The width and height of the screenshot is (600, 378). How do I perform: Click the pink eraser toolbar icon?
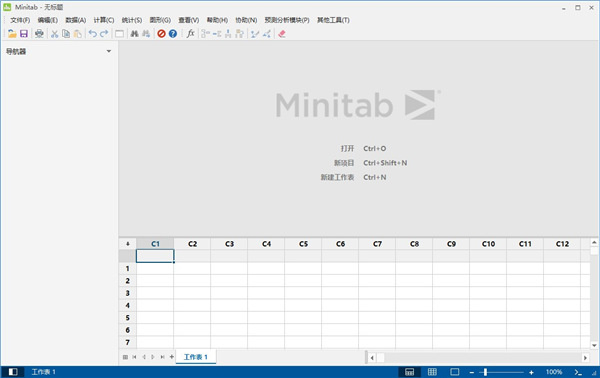tap(282, 34)
